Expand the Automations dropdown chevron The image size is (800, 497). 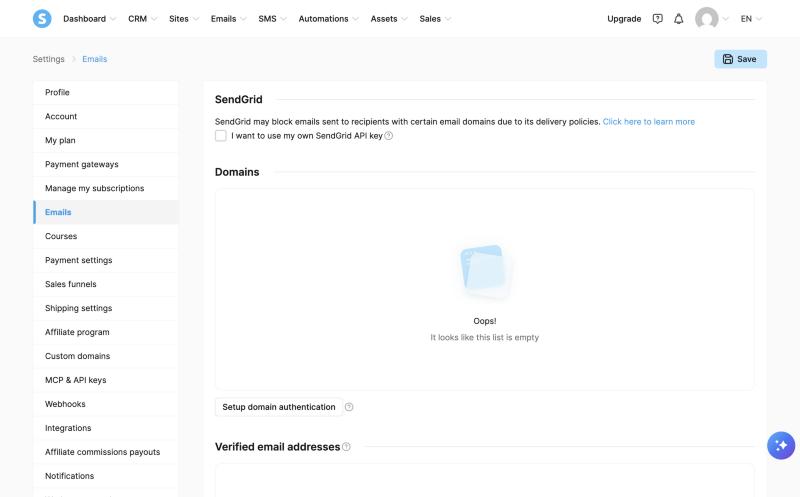(355, 19)
